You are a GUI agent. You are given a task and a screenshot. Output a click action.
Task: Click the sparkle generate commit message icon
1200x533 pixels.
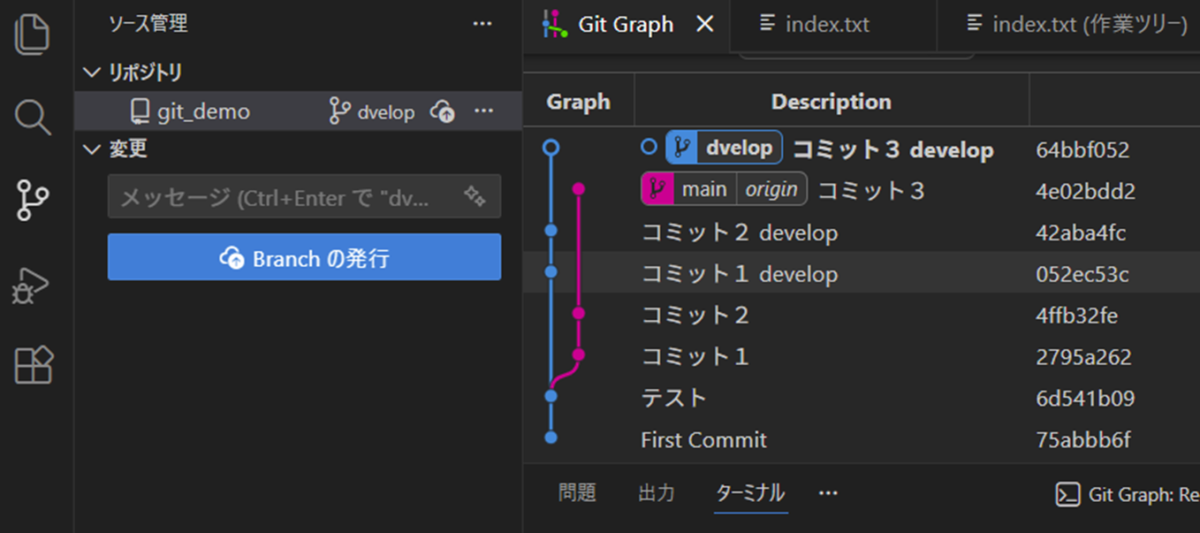[x=474, y=197]
